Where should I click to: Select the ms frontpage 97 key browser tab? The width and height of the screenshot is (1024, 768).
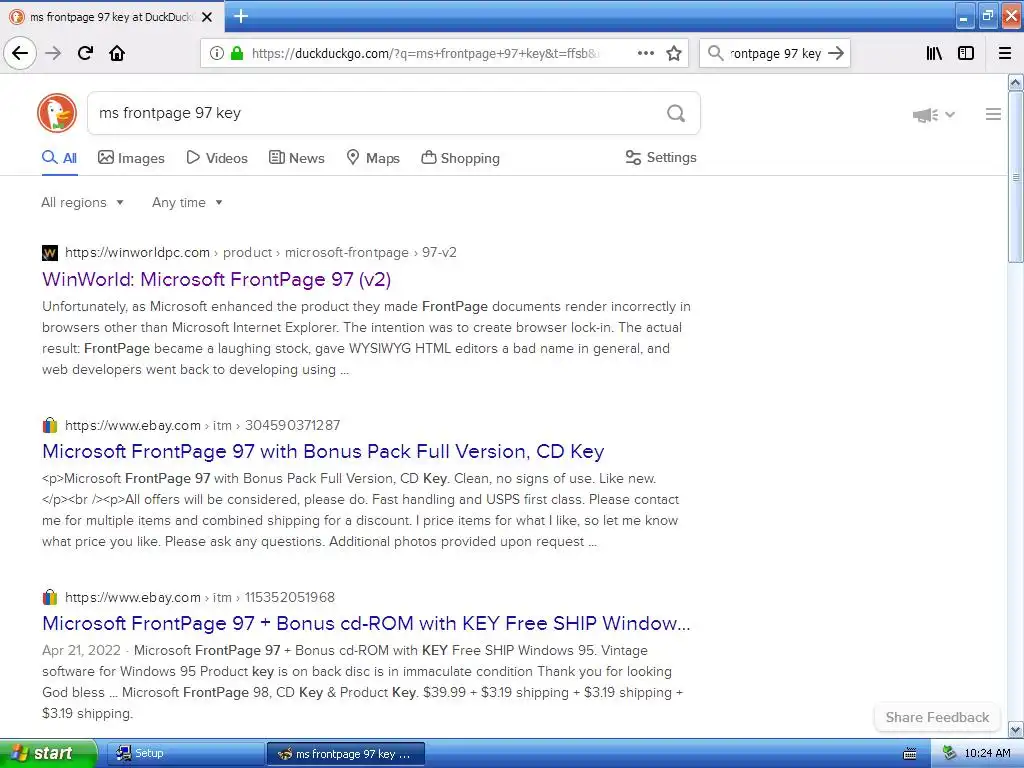coord(112,17)
